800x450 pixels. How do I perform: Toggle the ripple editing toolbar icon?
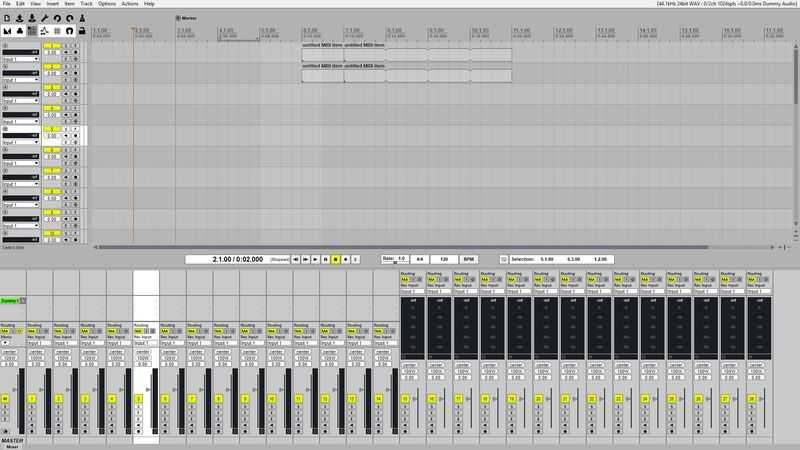(x=32, y=31)
